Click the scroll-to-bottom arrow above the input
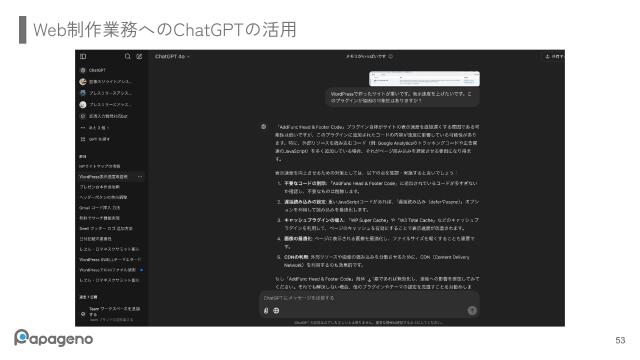The image size is (640, 360). pos(369,280)
